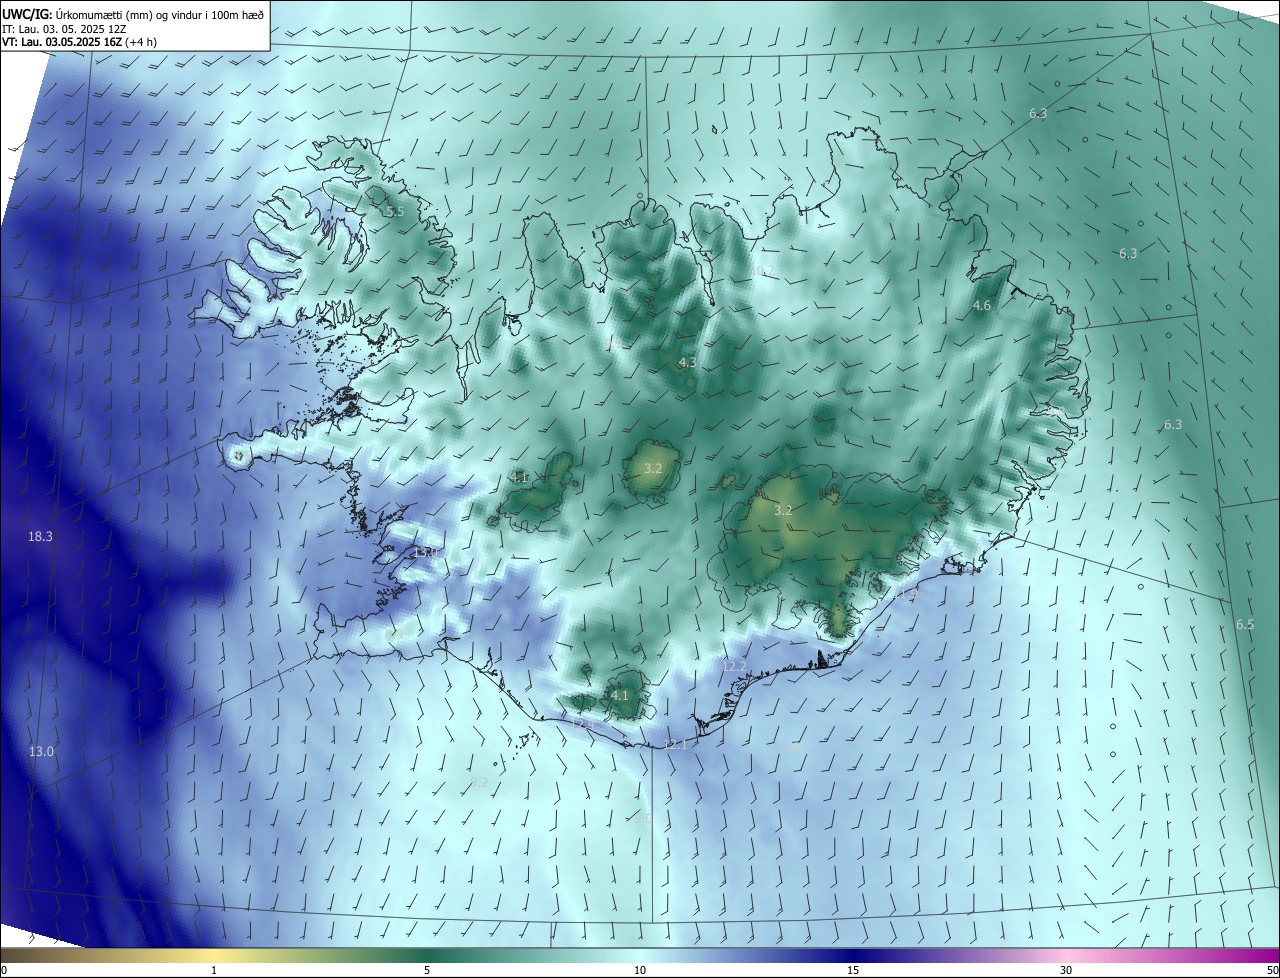Click the color scale tick labeled 0
Screen dimensions: 1280x978
(x=3, y=970)
